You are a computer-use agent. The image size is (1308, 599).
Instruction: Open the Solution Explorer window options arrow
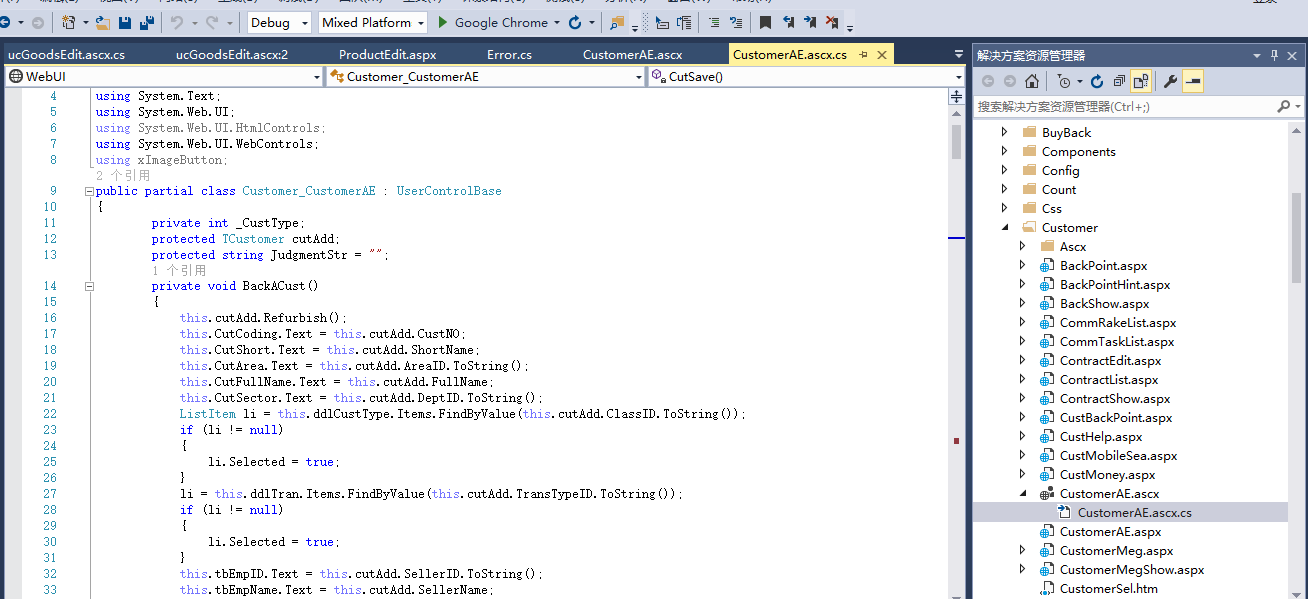point(1257,55)
